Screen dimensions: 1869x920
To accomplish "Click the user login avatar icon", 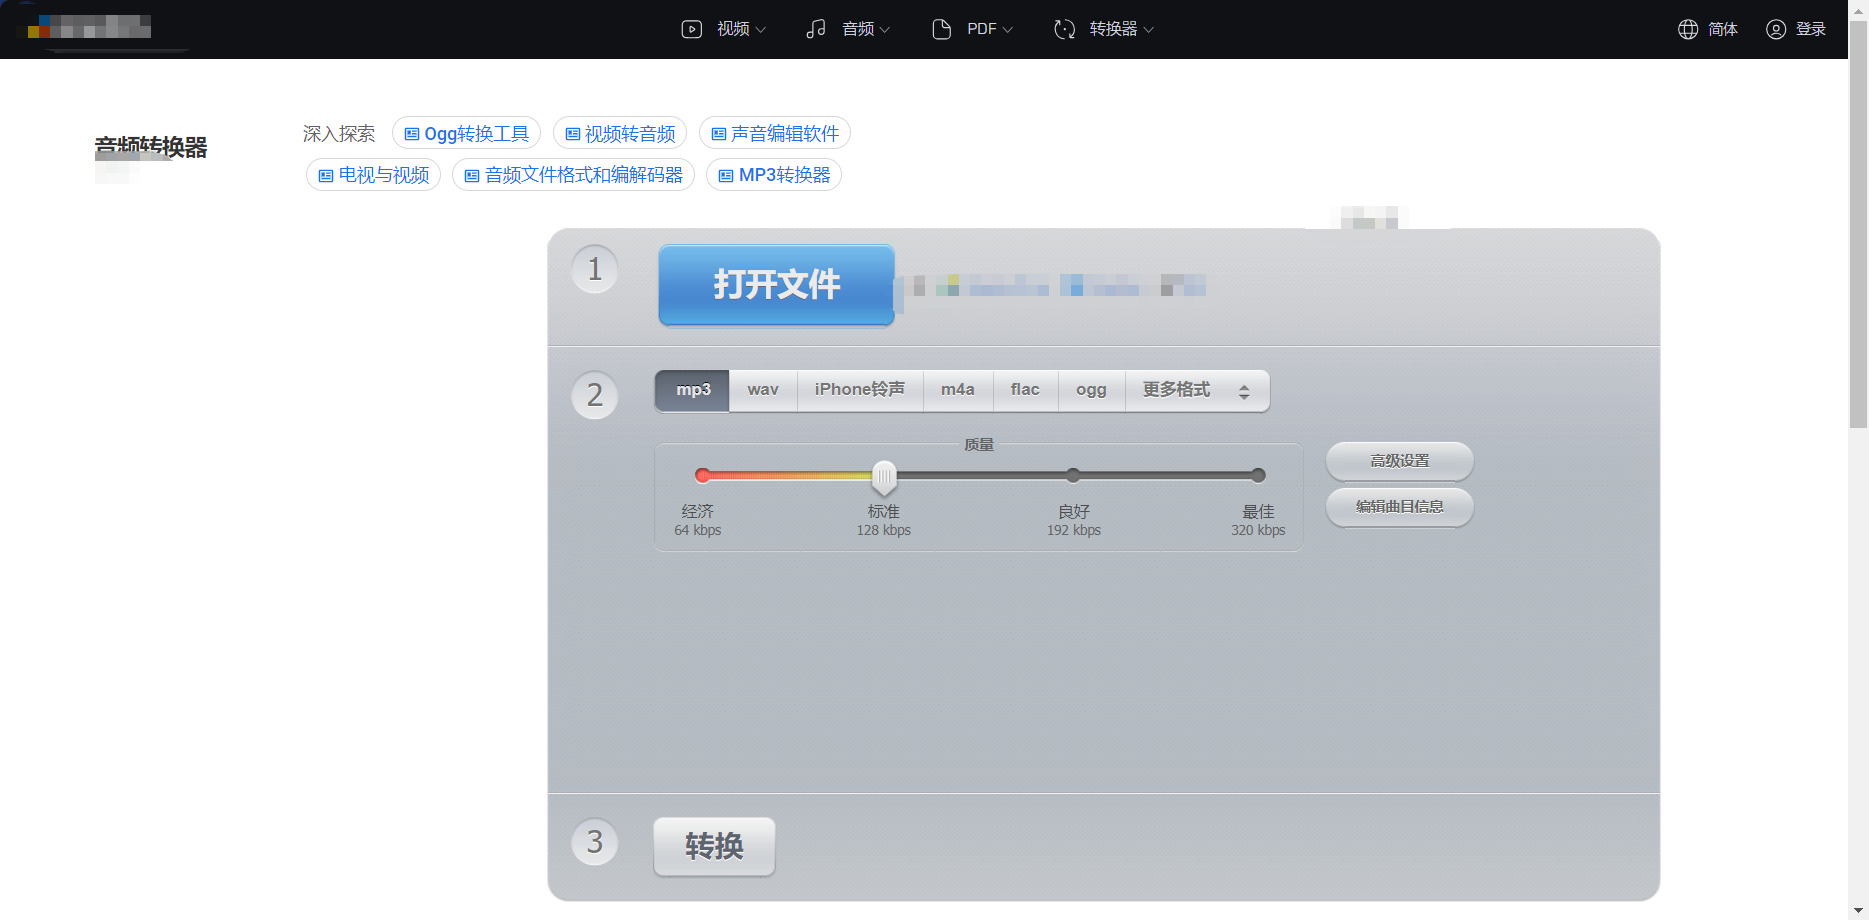I will 1776,29.
